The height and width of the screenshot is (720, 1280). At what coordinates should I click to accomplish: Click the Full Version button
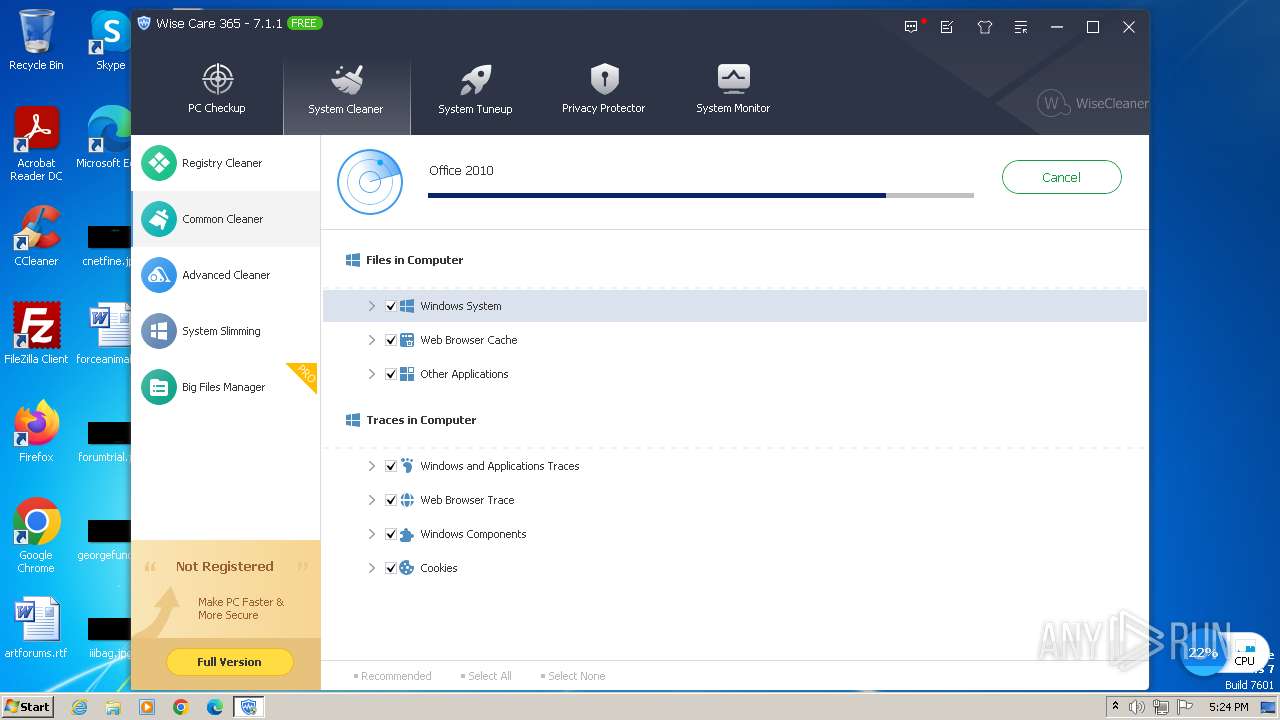pos(229,662)
